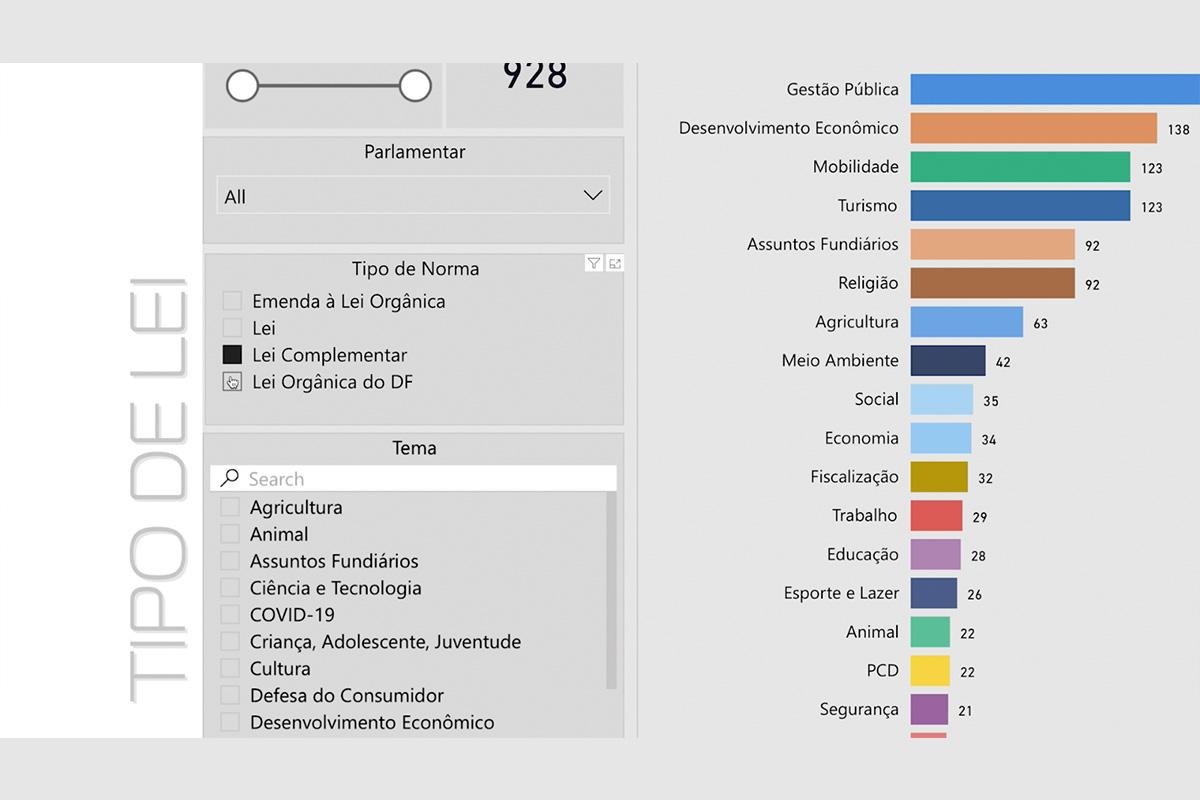The image size is (1200, 800).
Task: Tick Criança, Adolescente, Juventude theme checkbox
Action: pos(230,642)
